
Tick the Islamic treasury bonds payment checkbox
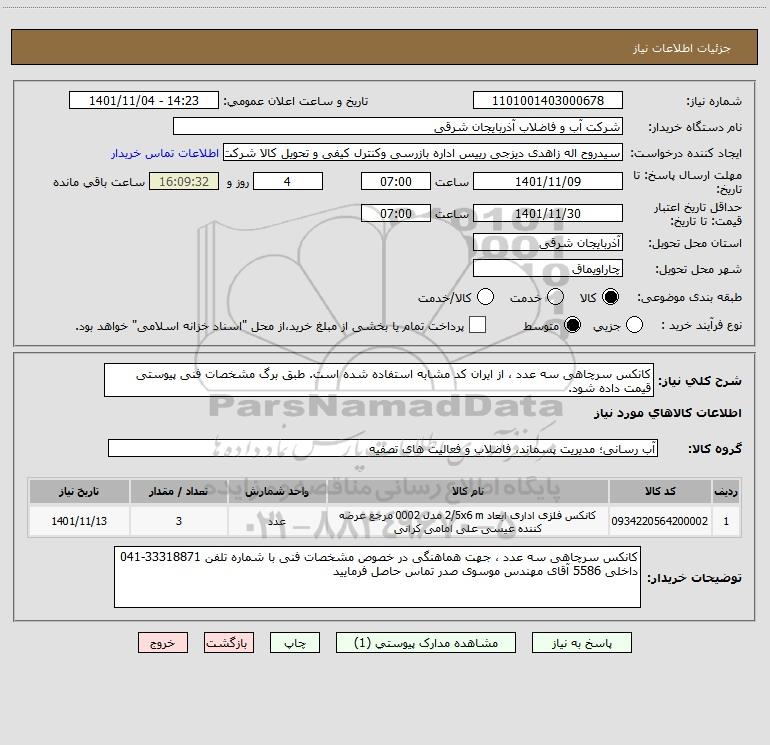[477, 325]
